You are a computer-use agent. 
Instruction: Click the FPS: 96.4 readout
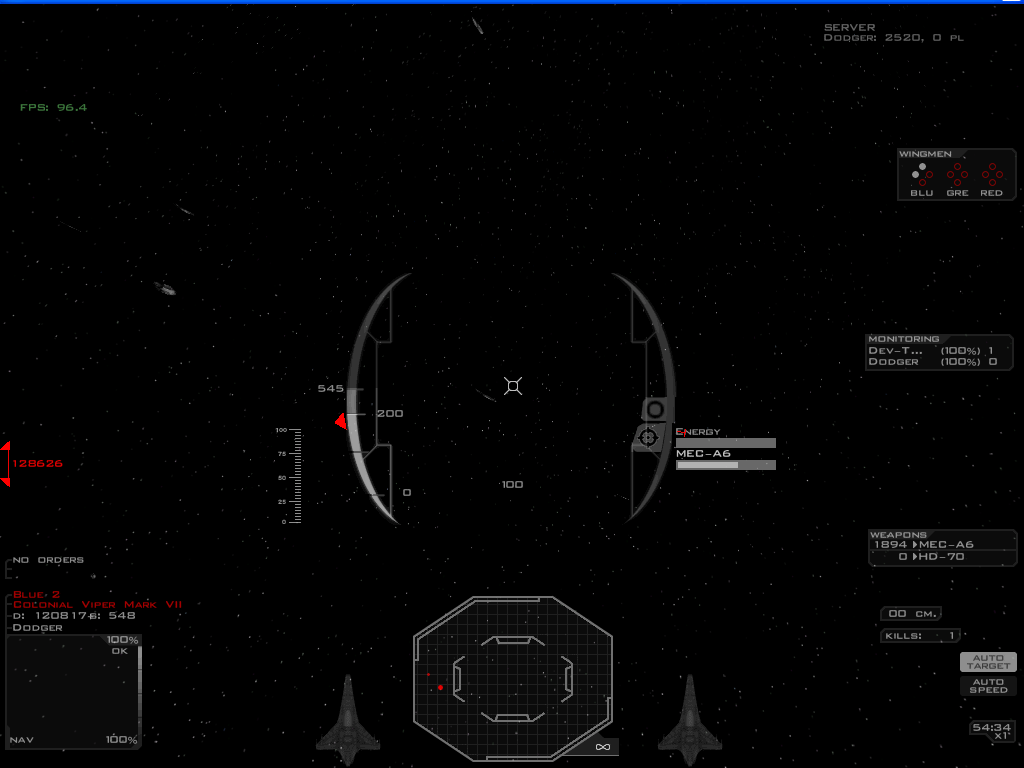tap(54, 107)
